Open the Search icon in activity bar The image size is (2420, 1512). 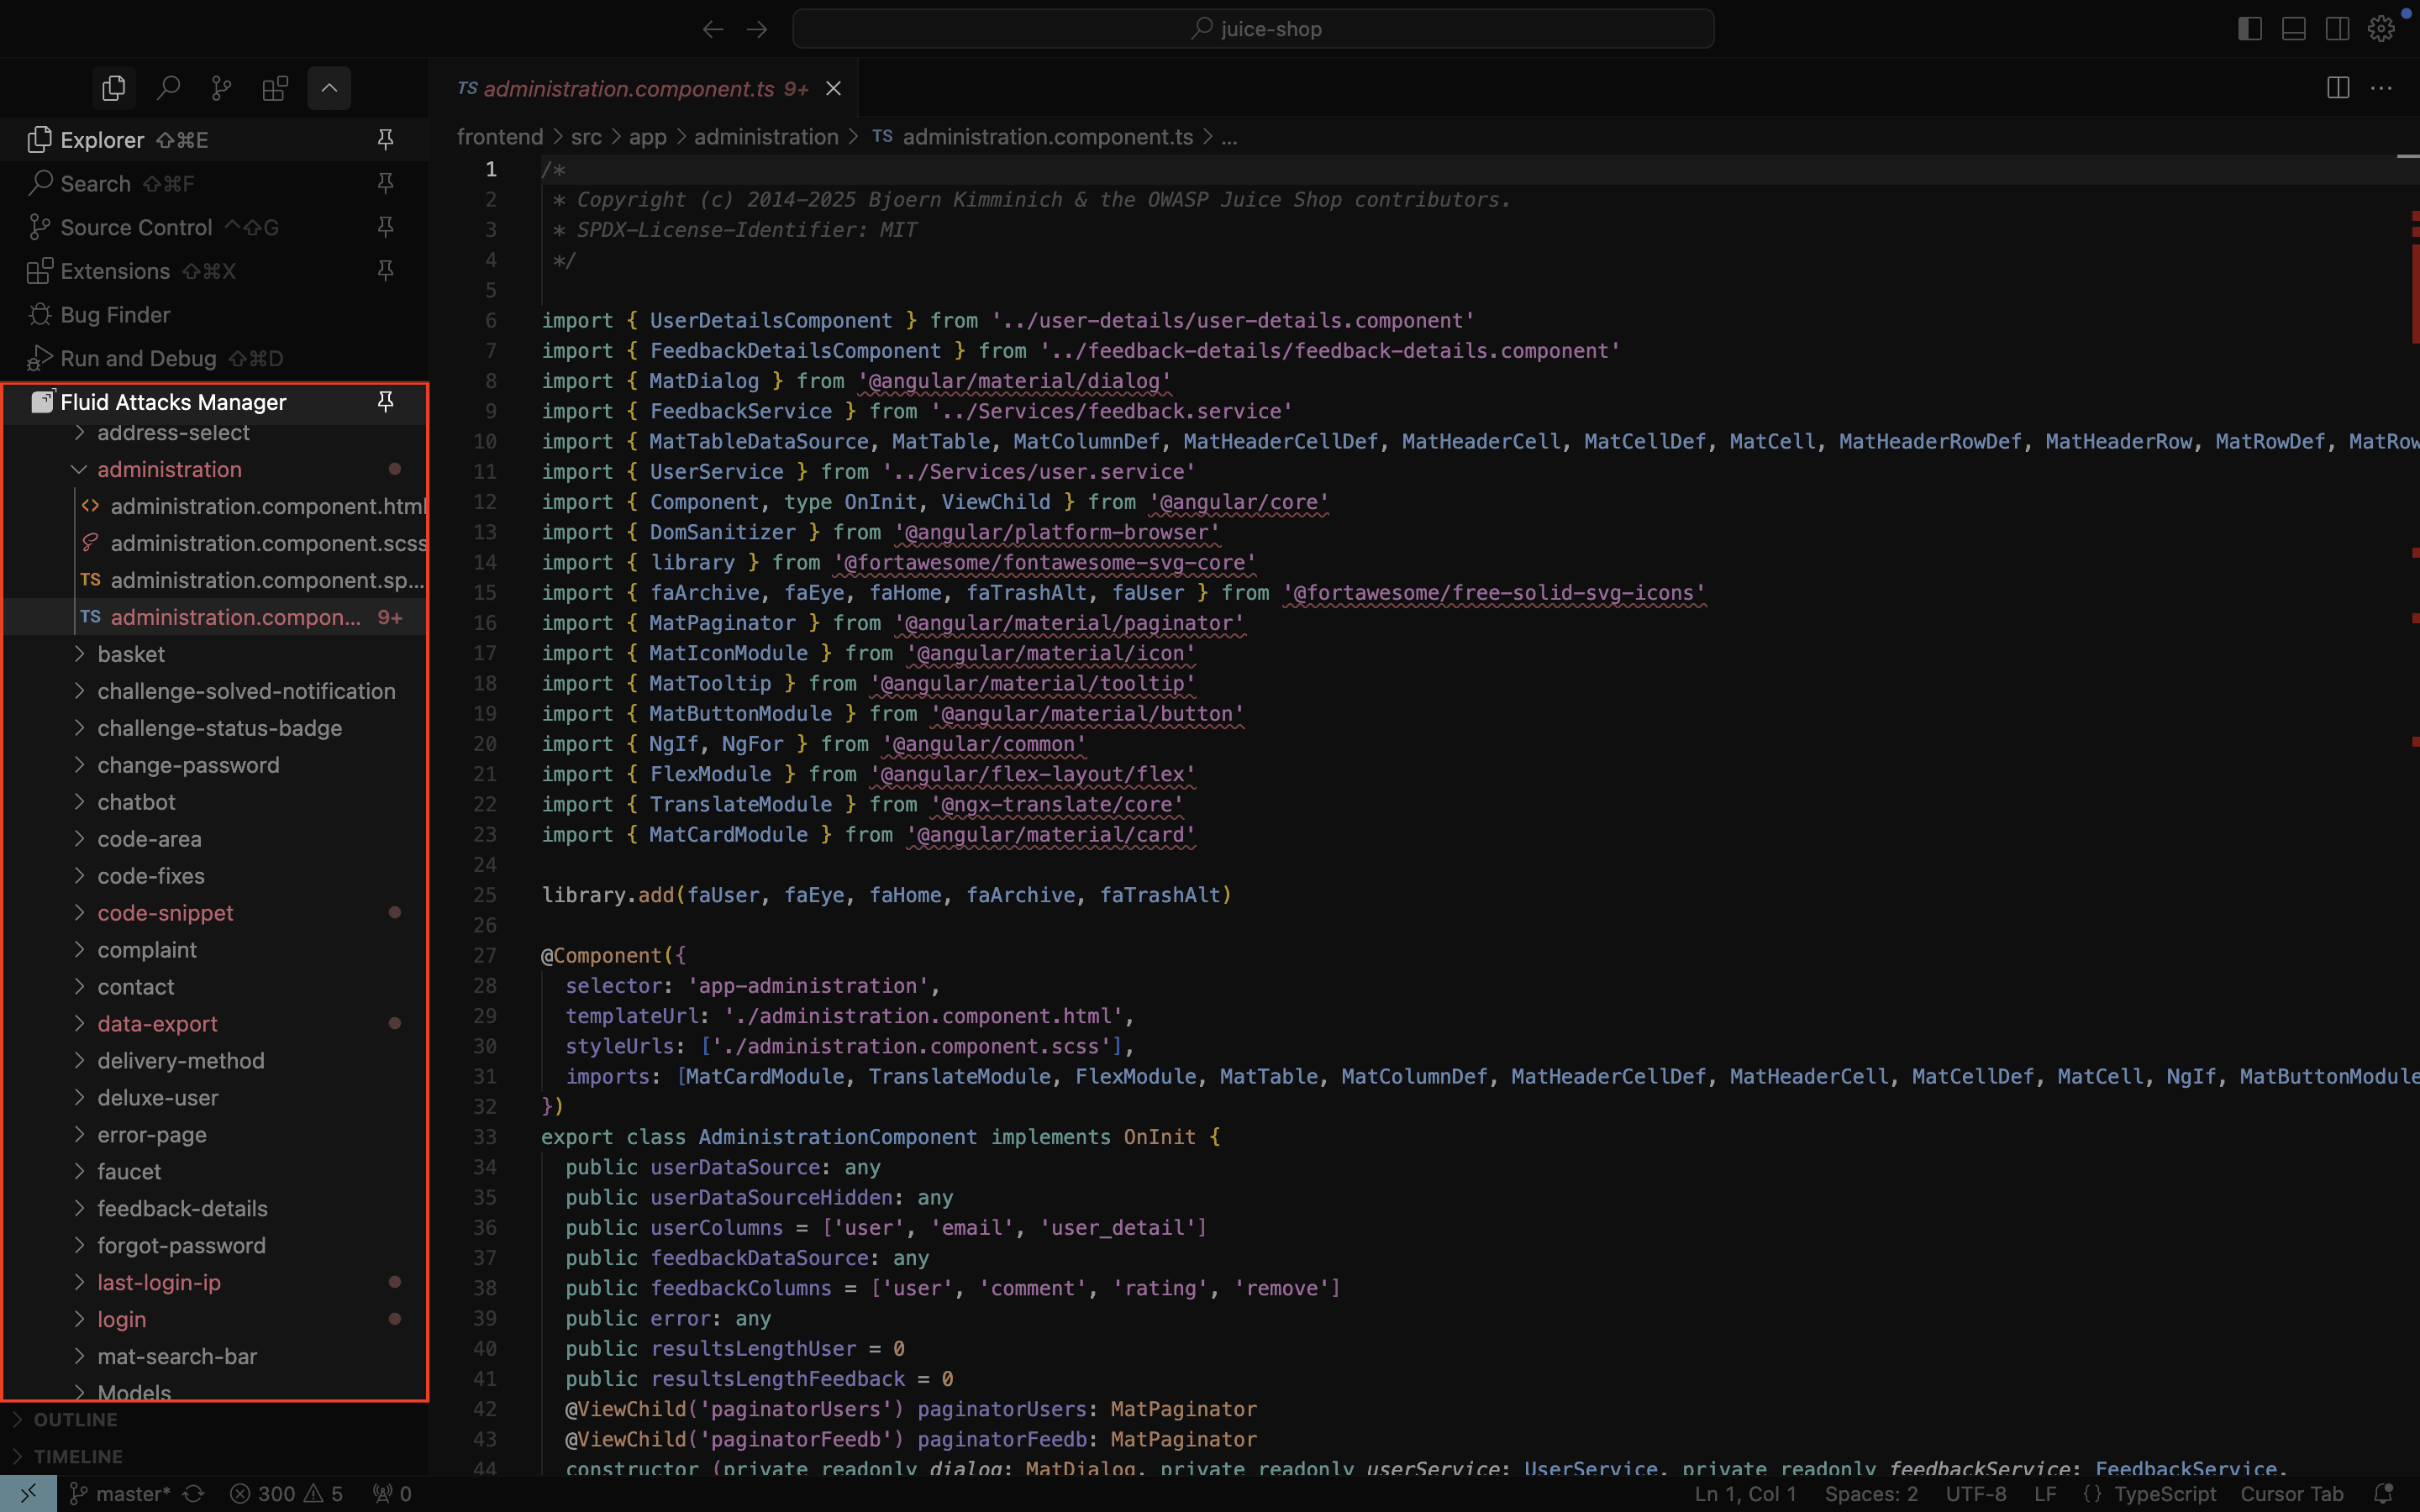coord(168,88)
